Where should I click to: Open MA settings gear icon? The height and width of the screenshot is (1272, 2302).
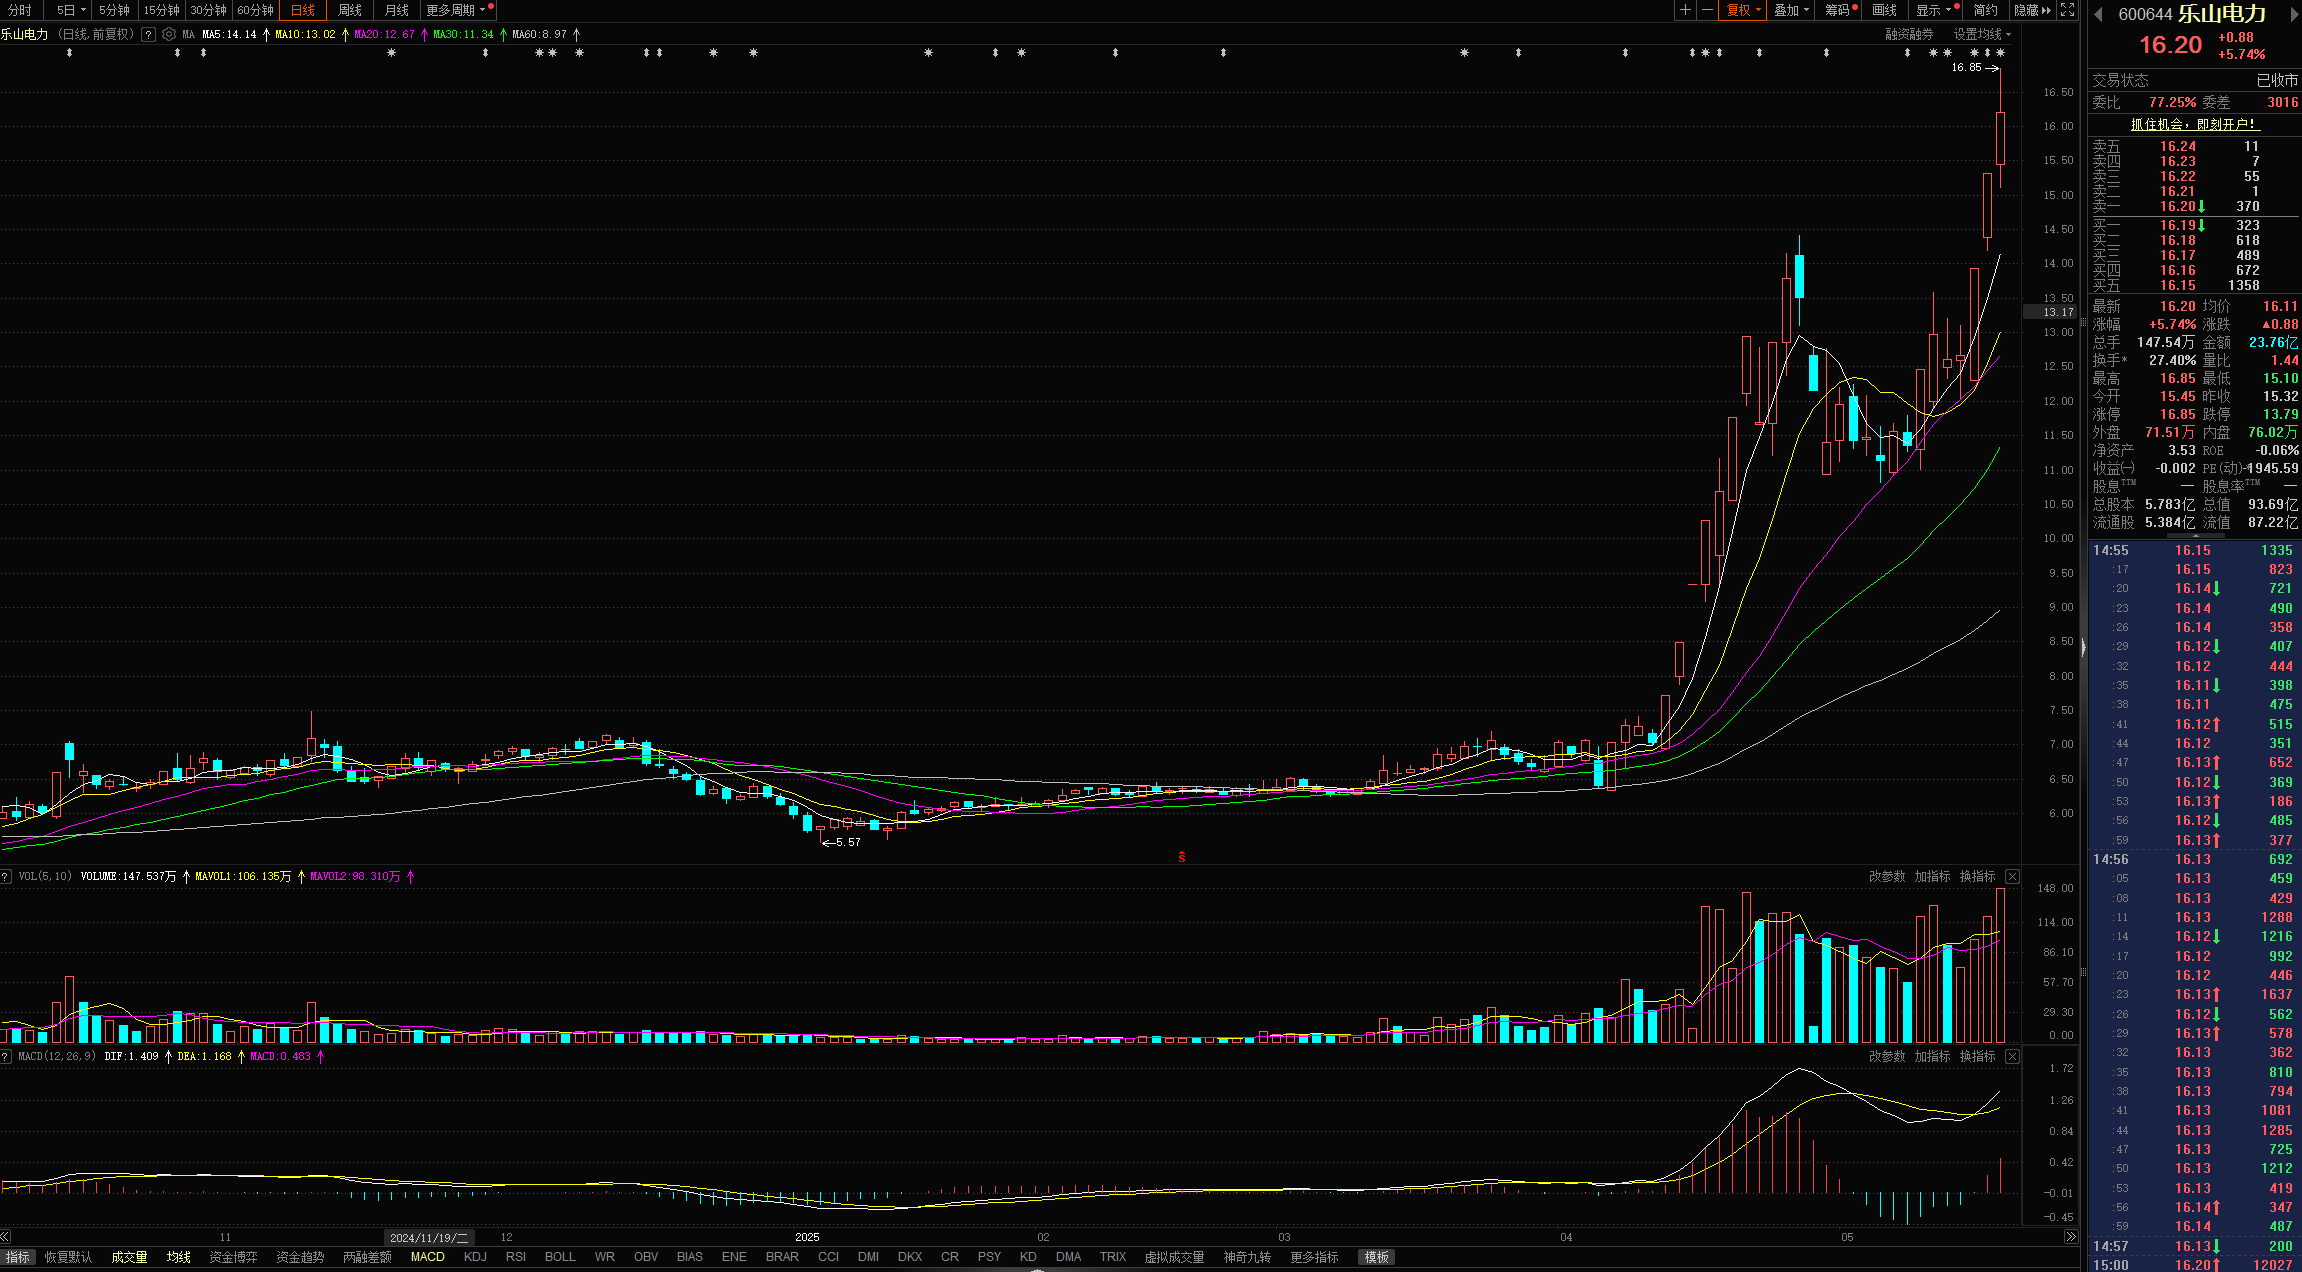pos(169,34)
